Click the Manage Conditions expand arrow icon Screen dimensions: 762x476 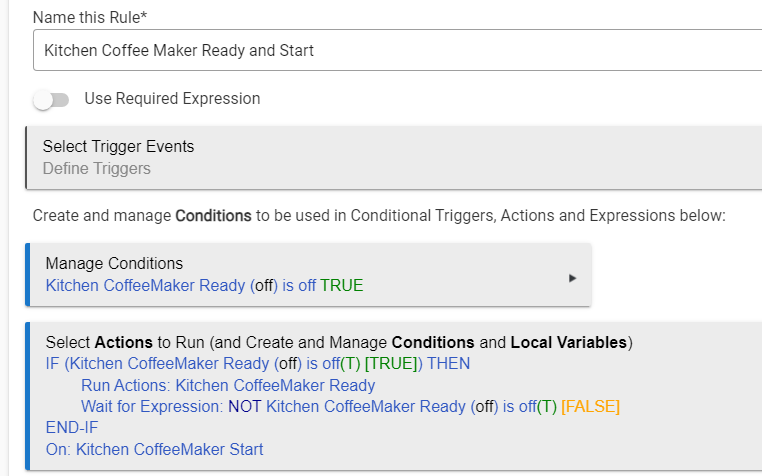pyautogui.click(x=572, y=278)
